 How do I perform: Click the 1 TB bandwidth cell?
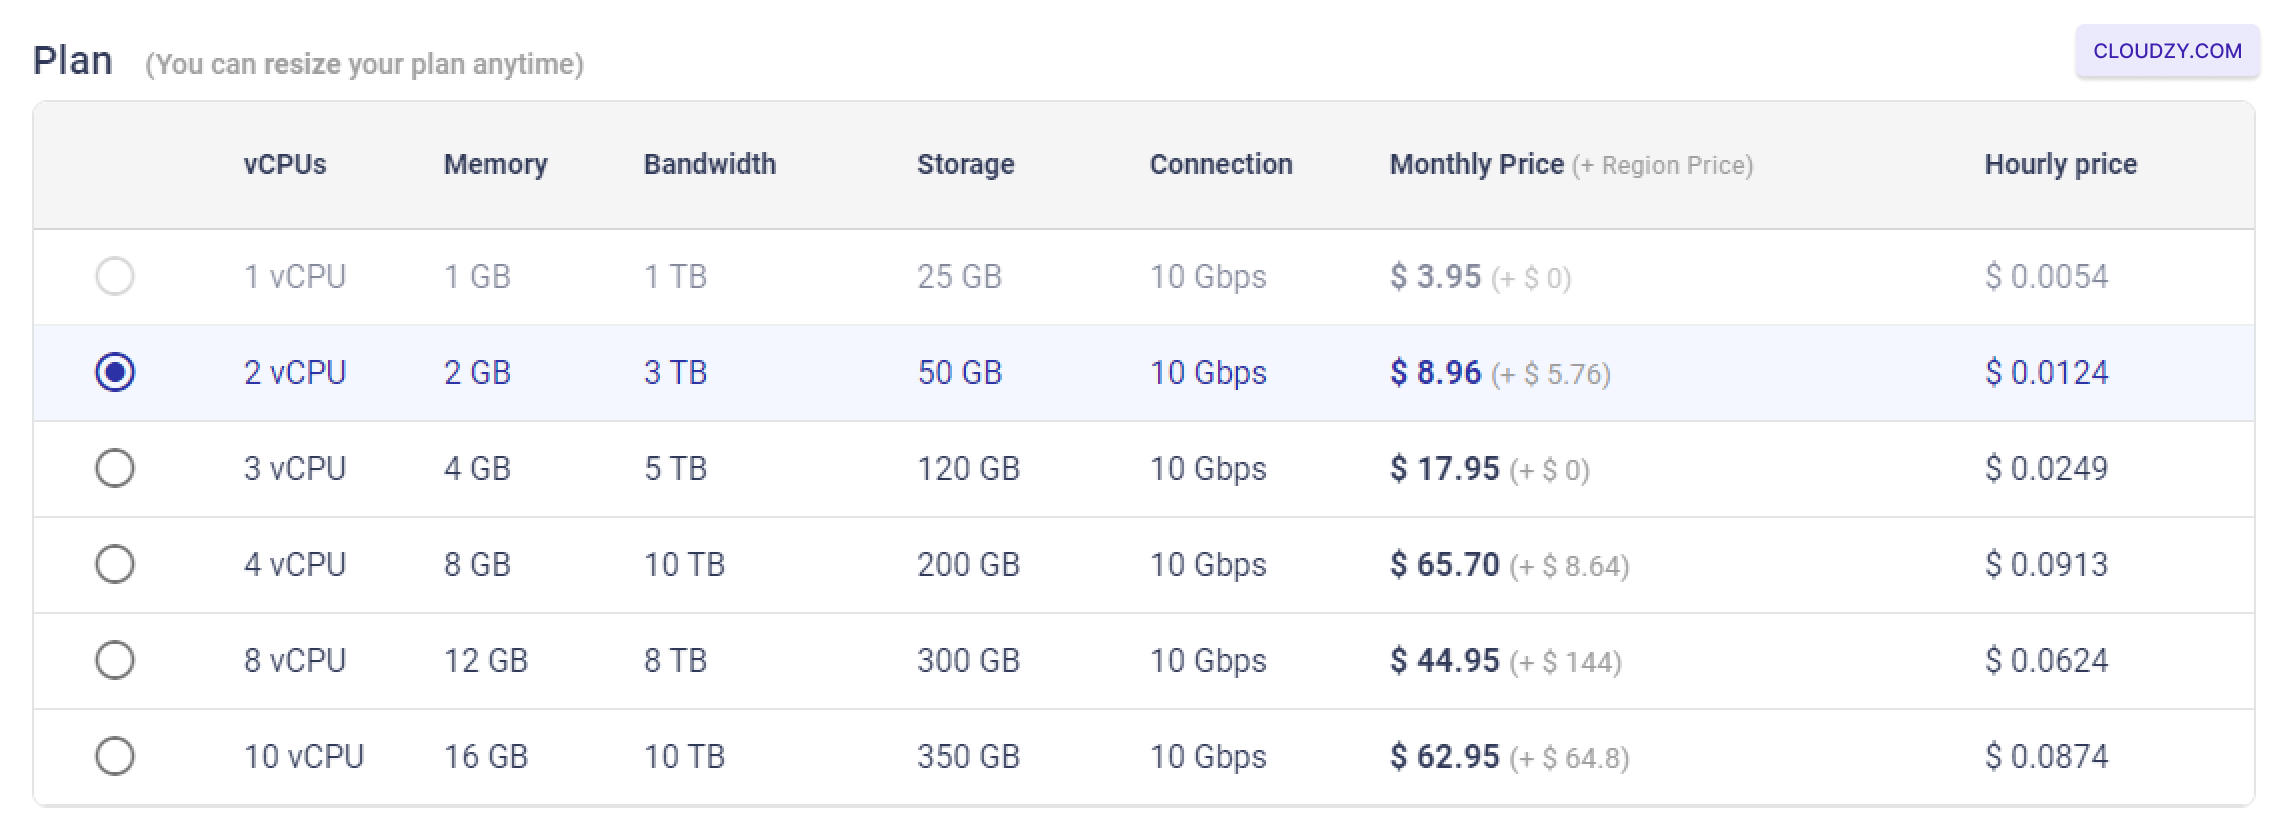click(675, 276)
